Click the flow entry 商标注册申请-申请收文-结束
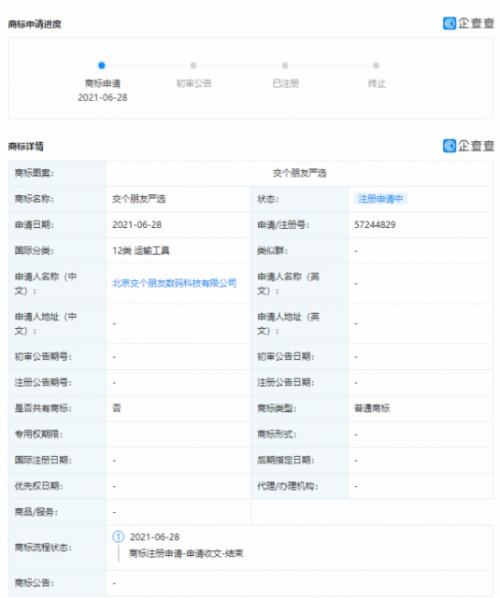 click(x=186, y=553)
